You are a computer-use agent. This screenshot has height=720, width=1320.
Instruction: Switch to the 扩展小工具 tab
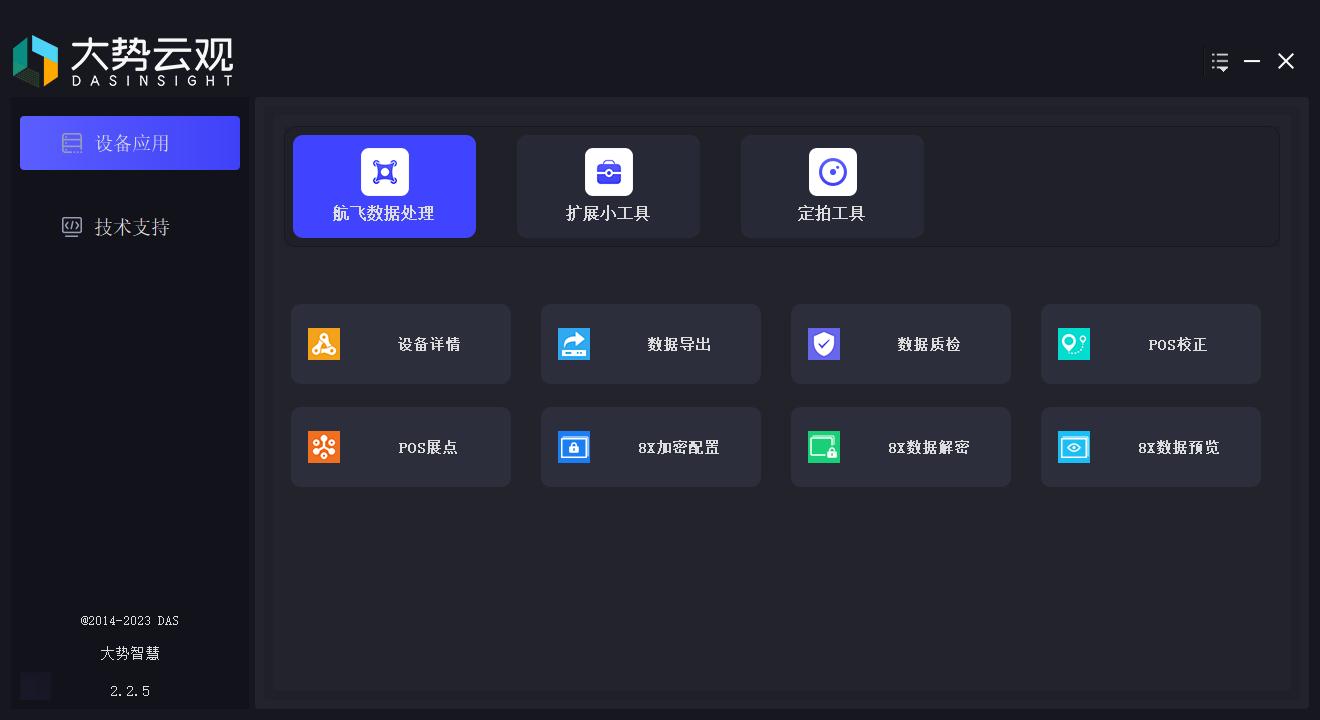pyautogui.click(x=608, y=186)
